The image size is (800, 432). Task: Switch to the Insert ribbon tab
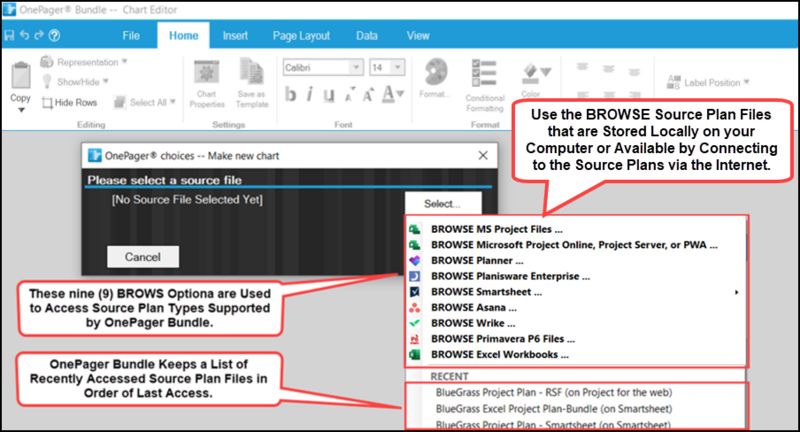235,36
